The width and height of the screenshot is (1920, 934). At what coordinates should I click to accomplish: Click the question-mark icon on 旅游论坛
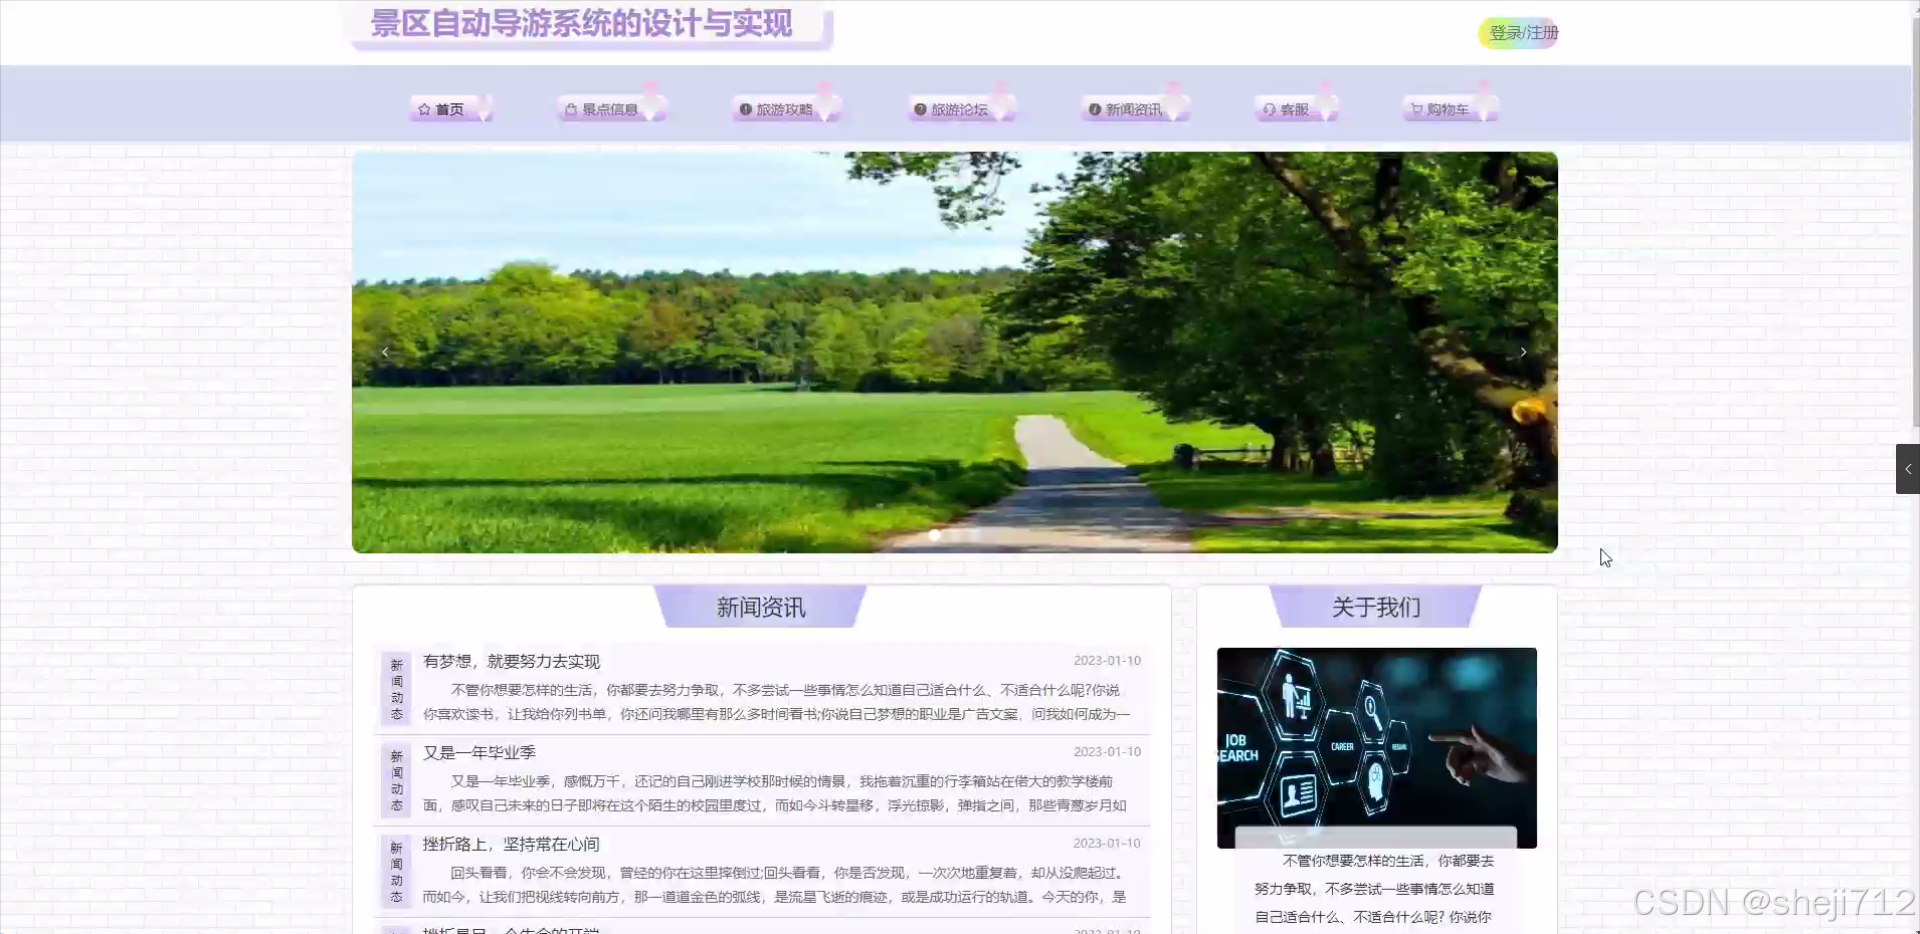(918, 108)
